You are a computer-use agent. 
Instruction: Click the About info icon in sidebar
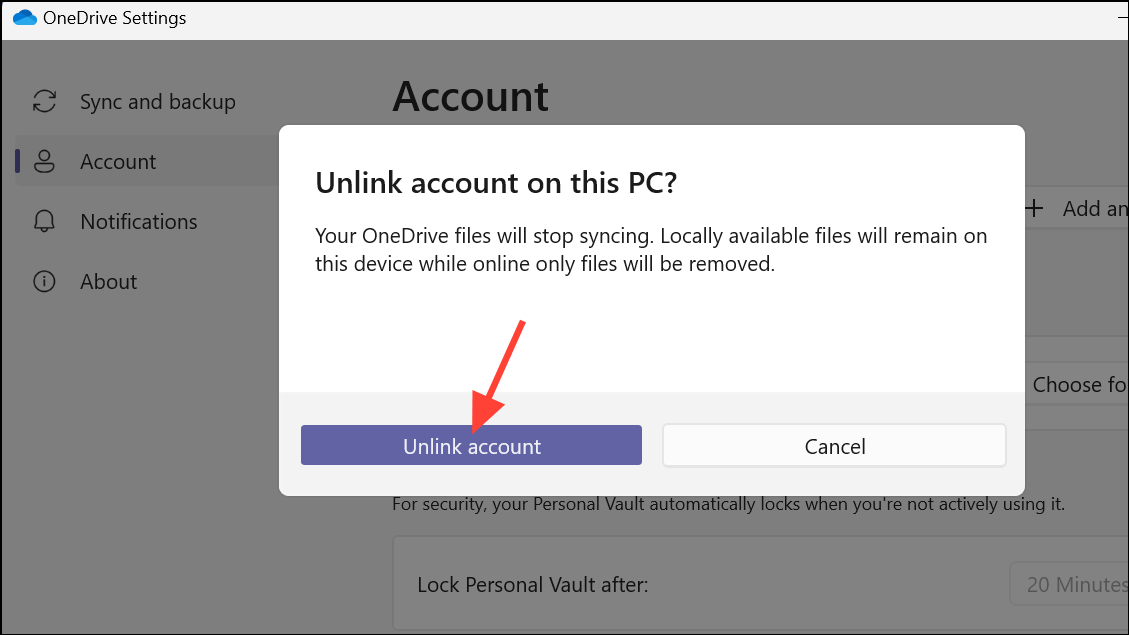coord(44,281)
